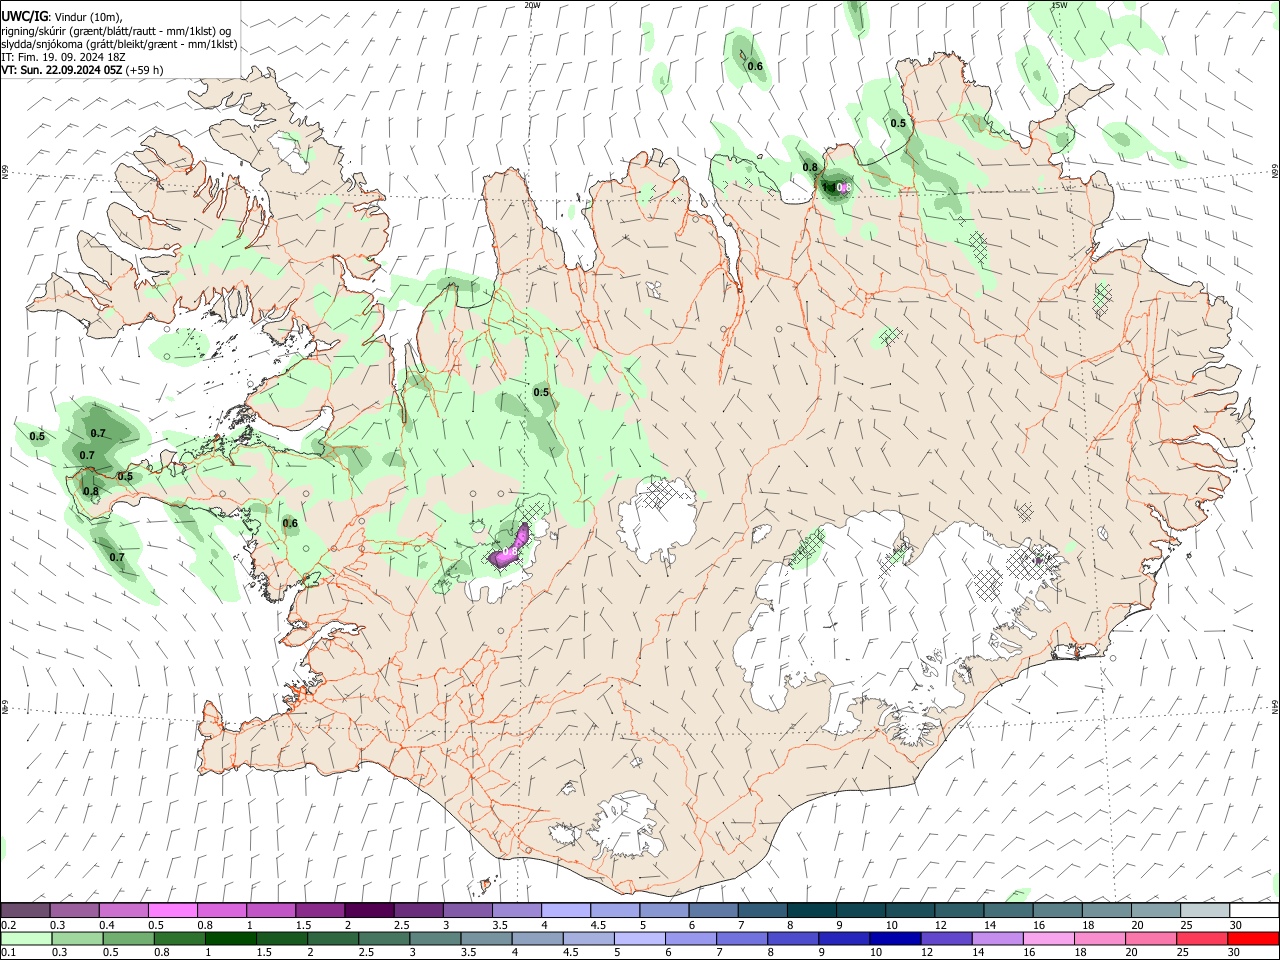The width and height of the screenshot is (1280, 960).
Task: Pick the lavender rain swatch labeled 14
Action: (997, 938)
